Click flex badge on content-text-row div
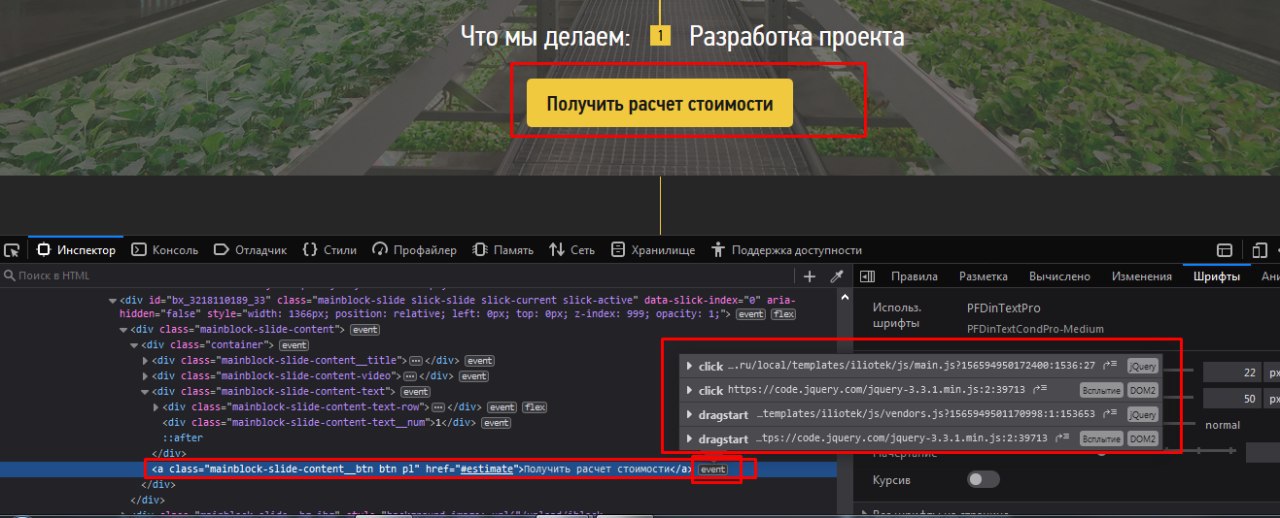This screenshot has width=1280, height=518. coord(535,407)
